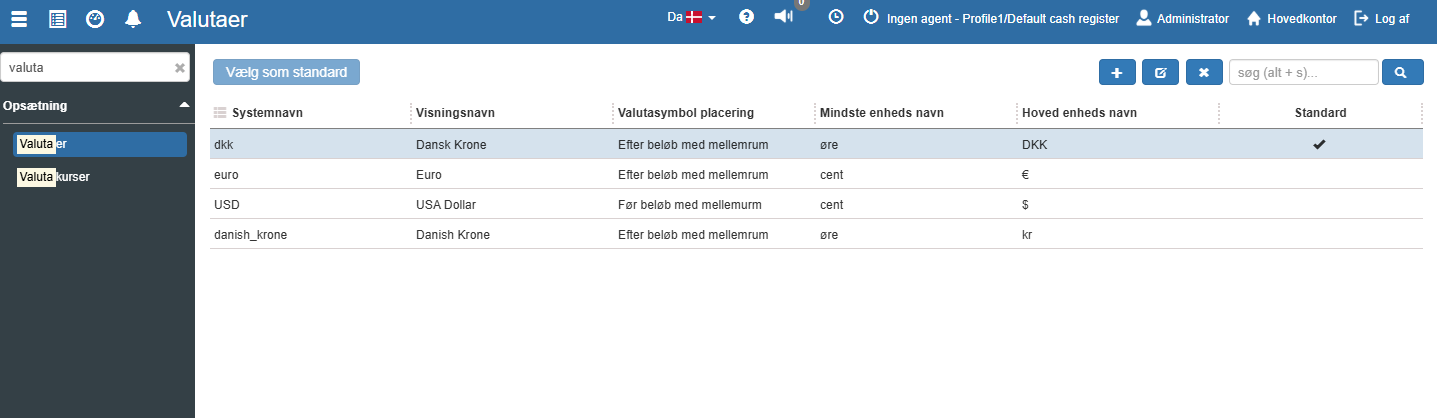Open the column chooser icon beside Systemnavn
The height and width of the screenshot is (418, 1437).
[x=221, y=113]
